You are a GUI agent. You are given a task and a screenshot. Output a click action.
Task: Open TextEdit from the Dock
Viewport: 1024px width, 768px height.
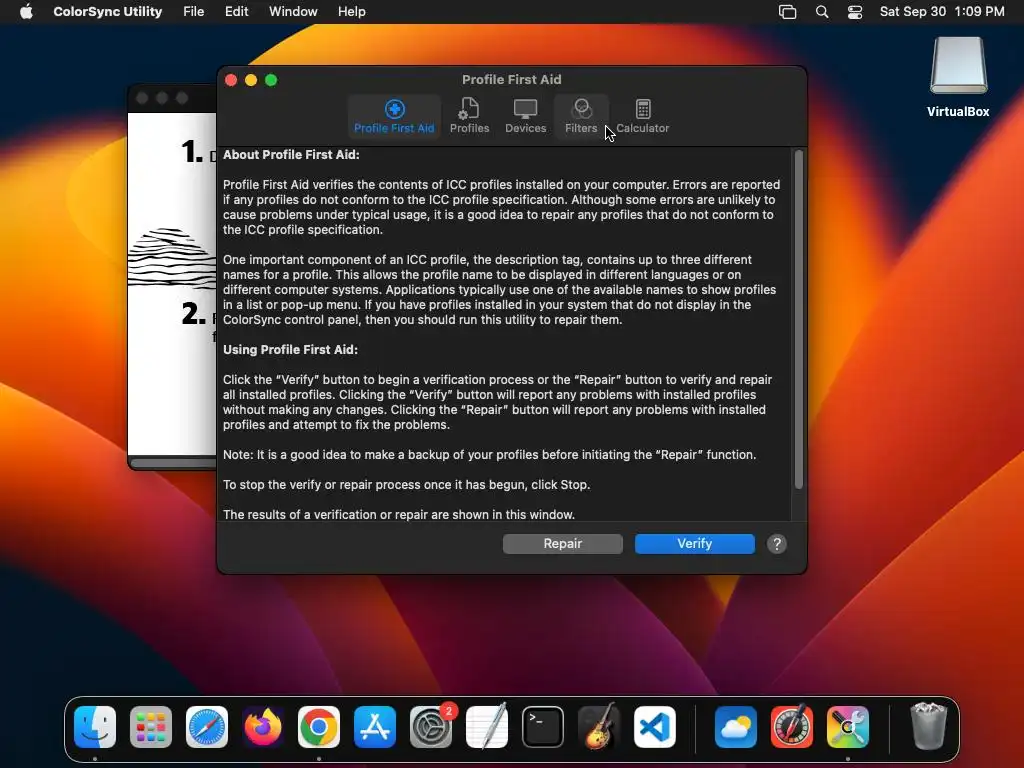point(487,726)
